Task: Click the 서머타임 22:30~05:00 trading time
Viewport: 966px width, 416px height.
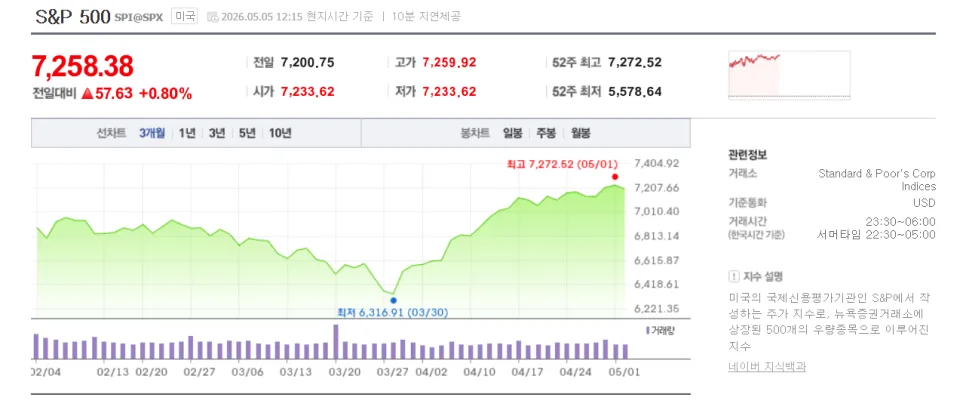Action: [876, 235]
